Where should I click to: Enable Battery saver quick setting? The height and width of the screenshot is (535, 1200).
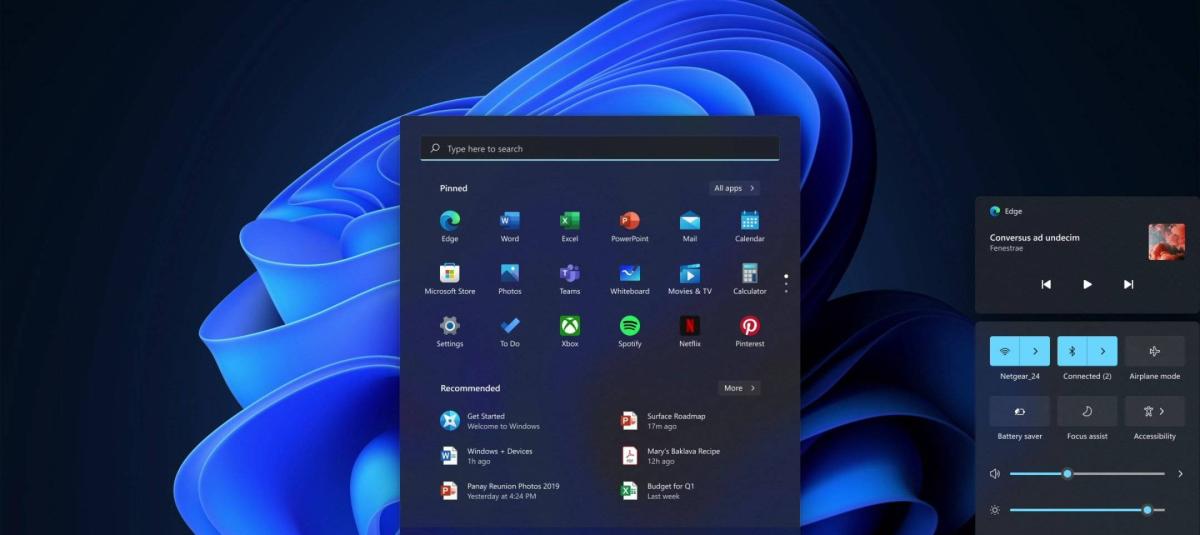[1019, 411]
